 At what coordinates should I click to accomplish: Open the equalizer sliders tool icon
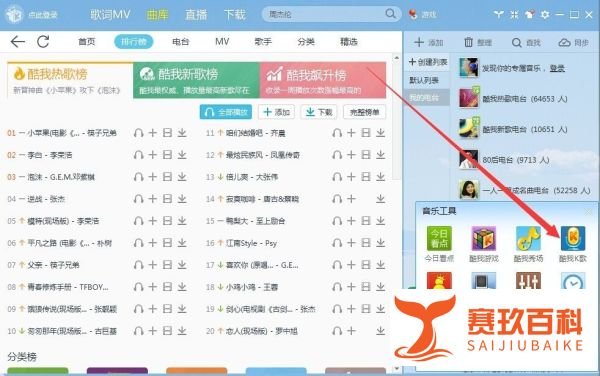528,281
